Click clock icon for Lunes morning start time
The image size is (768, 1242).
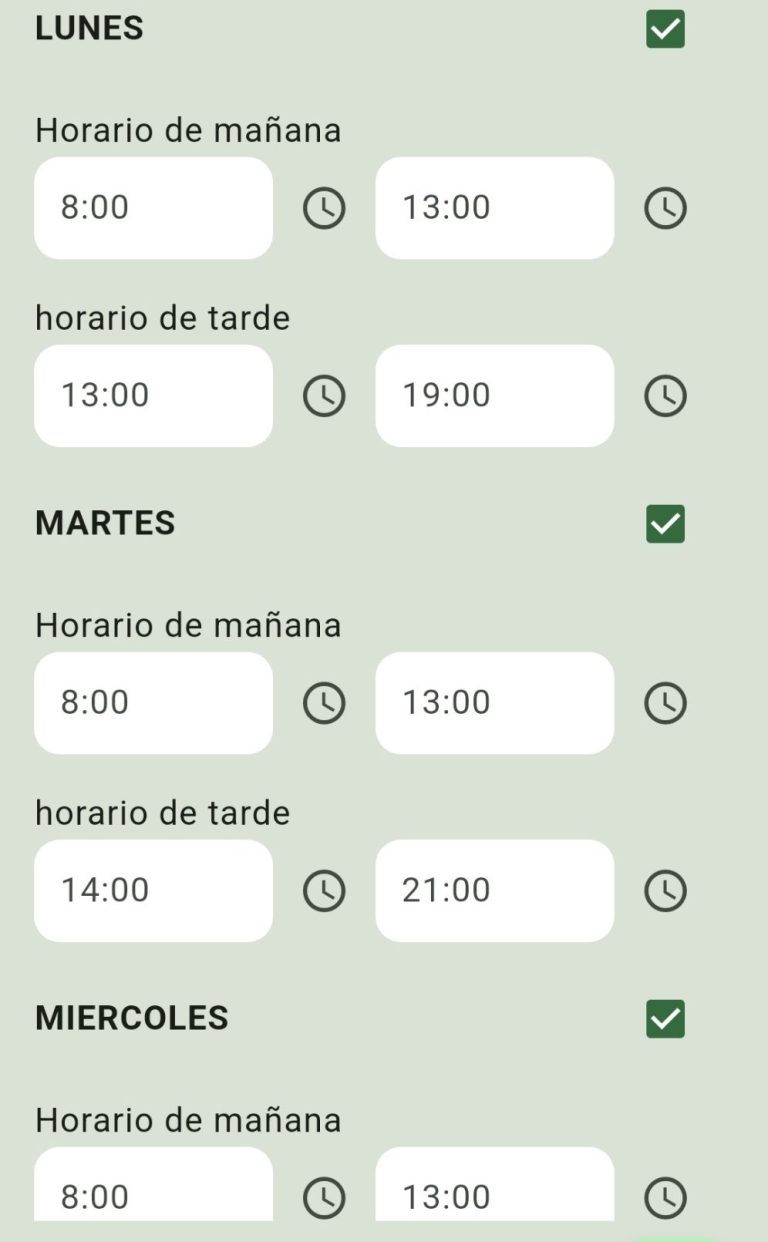[324, 209]
